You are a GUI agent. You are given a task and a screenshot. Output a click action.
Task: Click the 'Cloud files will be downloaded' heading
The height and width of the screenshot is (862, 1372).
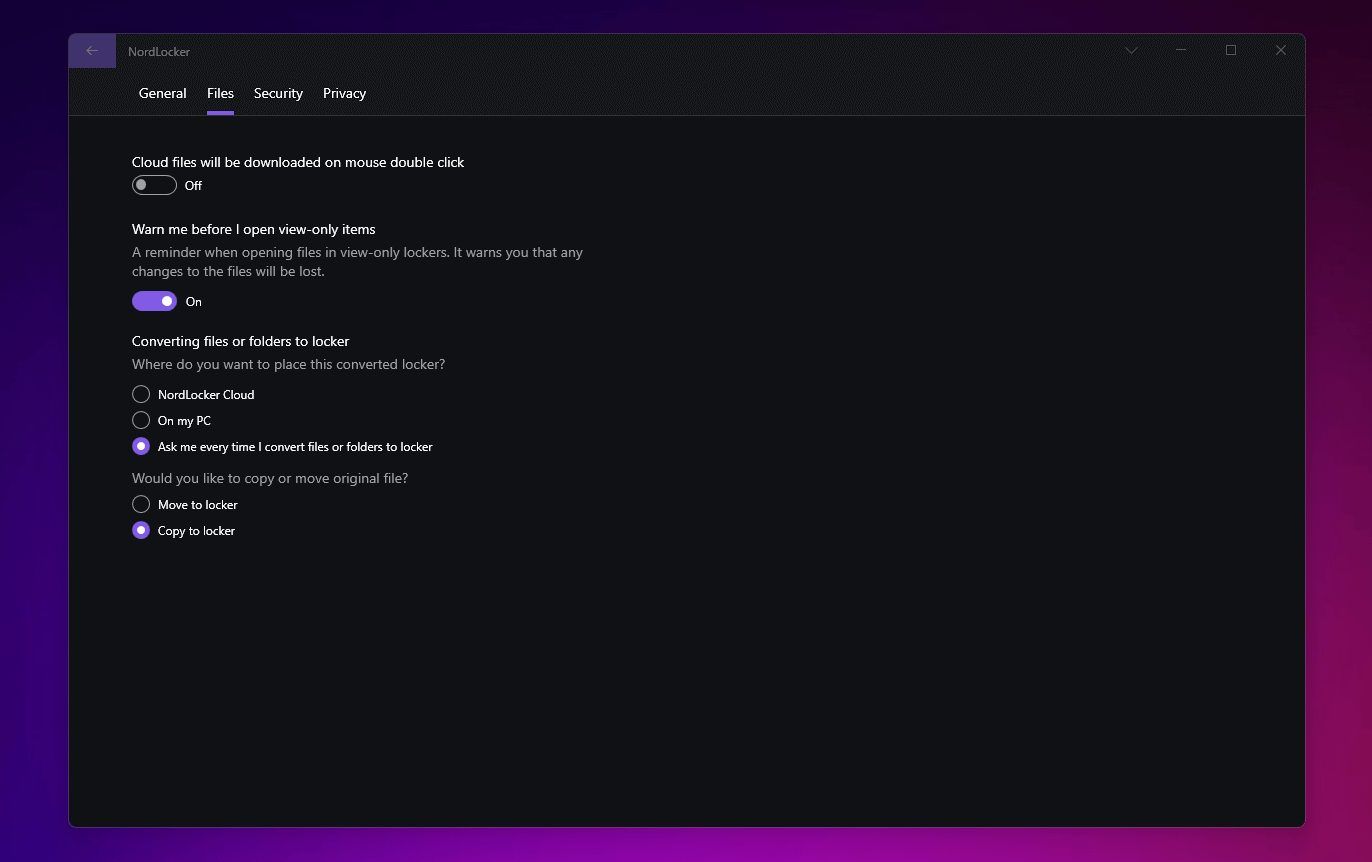click(298, 162)
